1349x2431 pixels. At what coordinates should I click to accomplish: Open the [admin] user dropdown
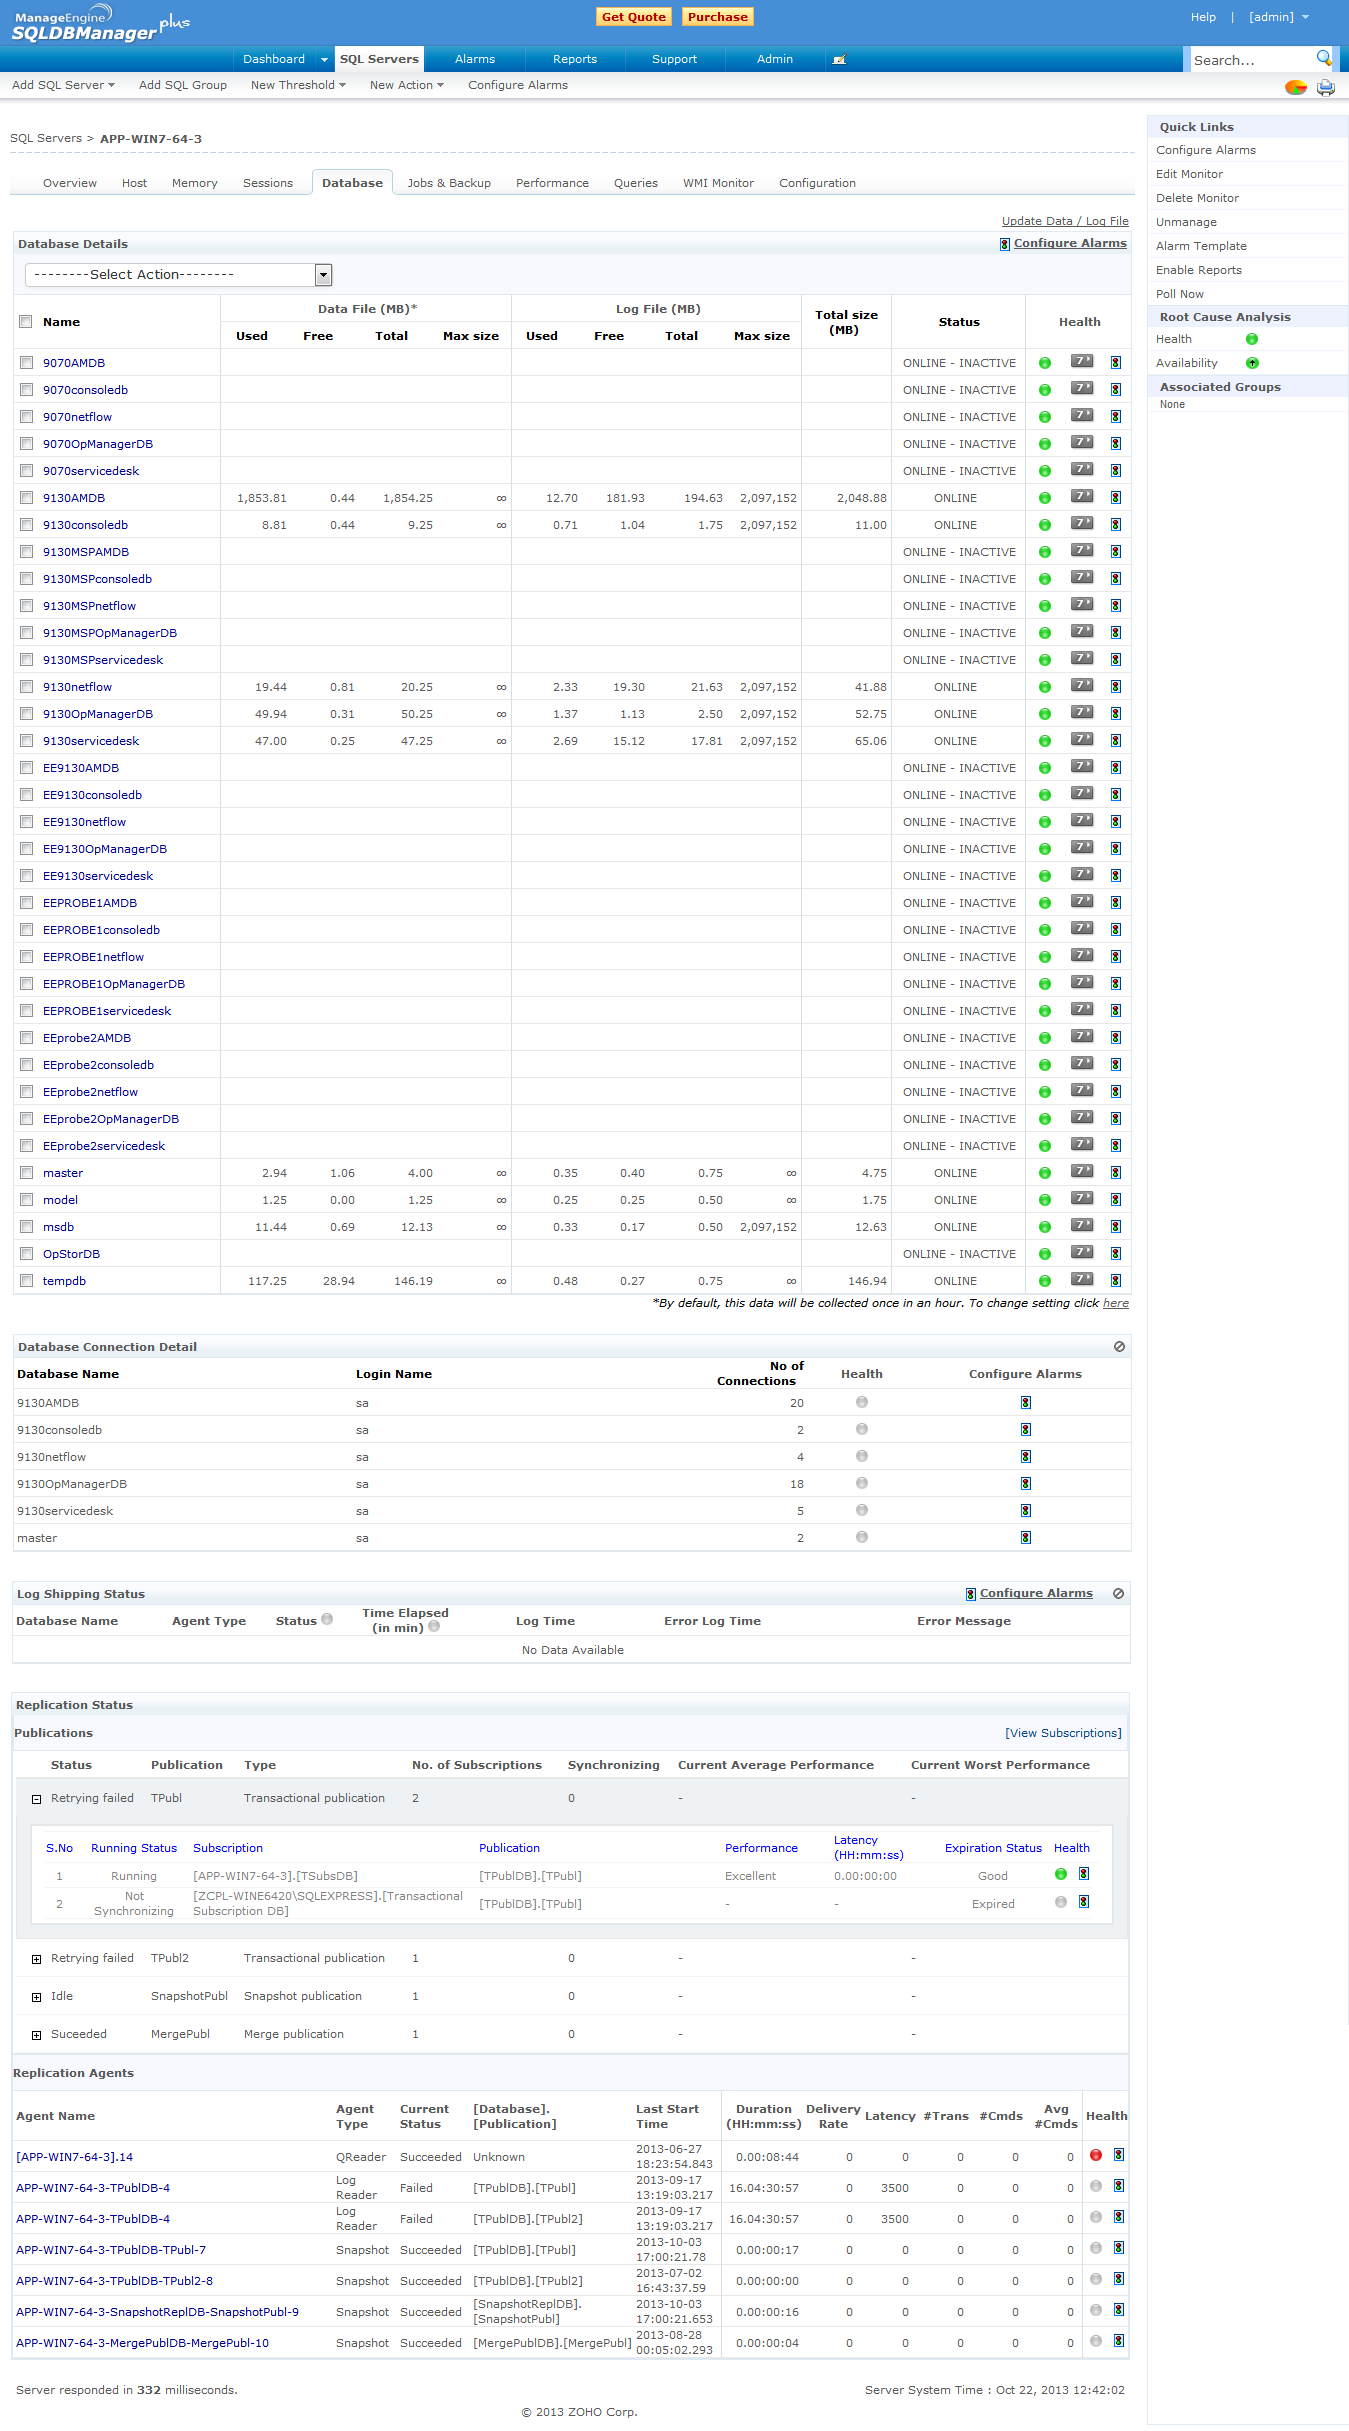(1278, 17)
